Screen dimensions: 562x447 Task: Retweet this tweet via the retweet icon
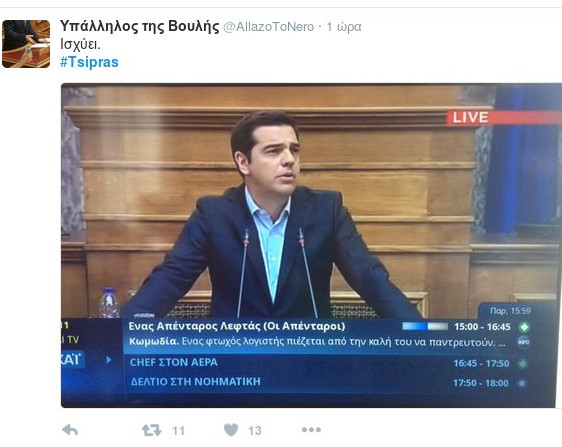click(152, 430)
